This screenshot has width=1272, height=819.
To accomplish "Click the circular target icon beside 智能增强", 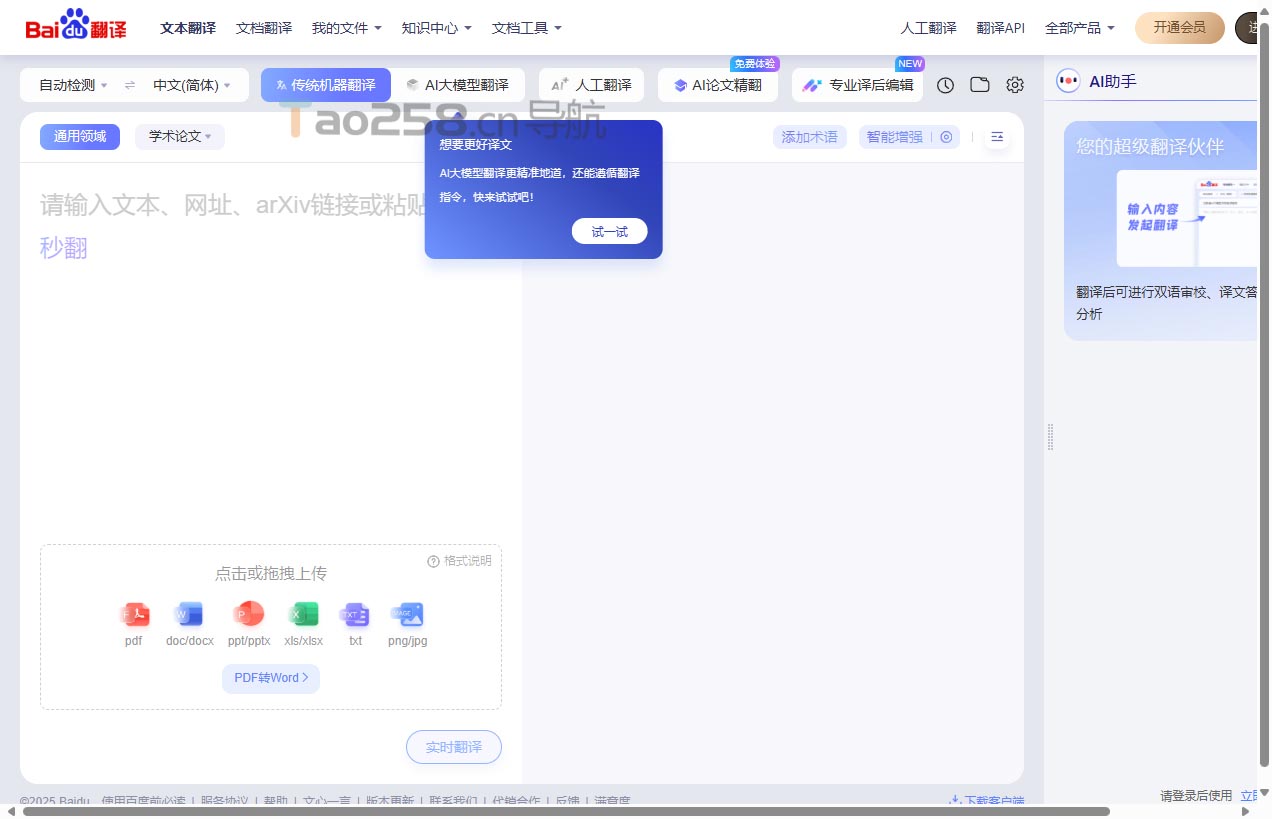I will 946,137.
